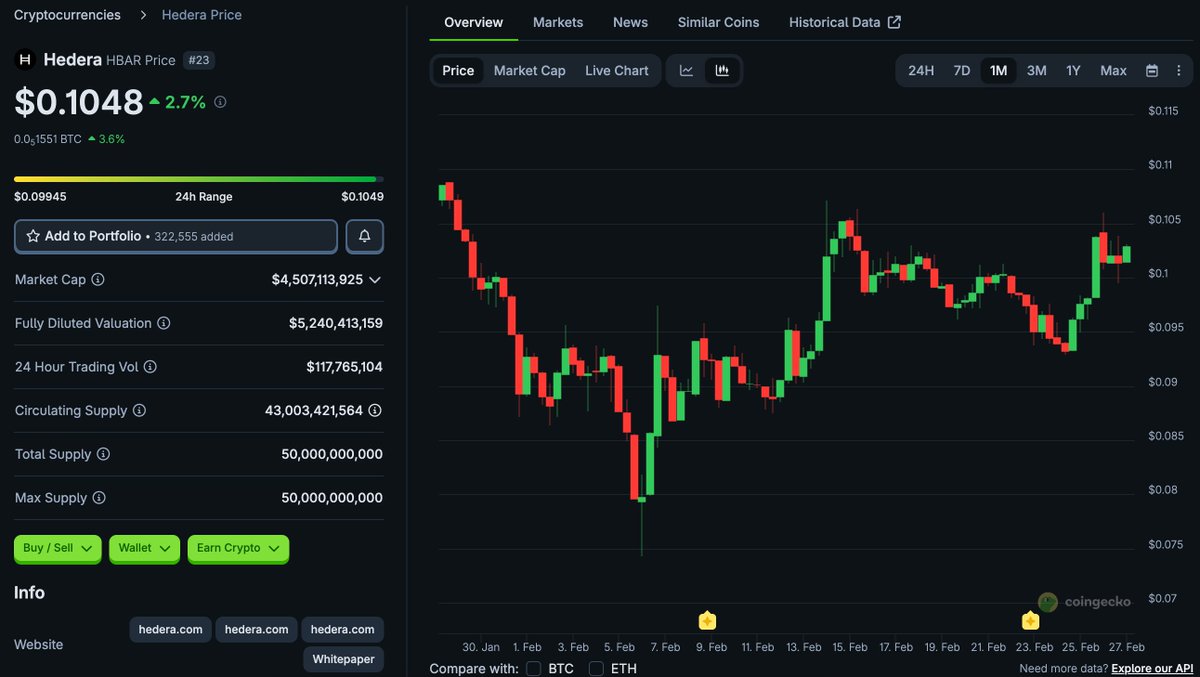Click the info icon next to 43,003,421,564
This screenshot has height=677, width=1200.
pos(375,410)
